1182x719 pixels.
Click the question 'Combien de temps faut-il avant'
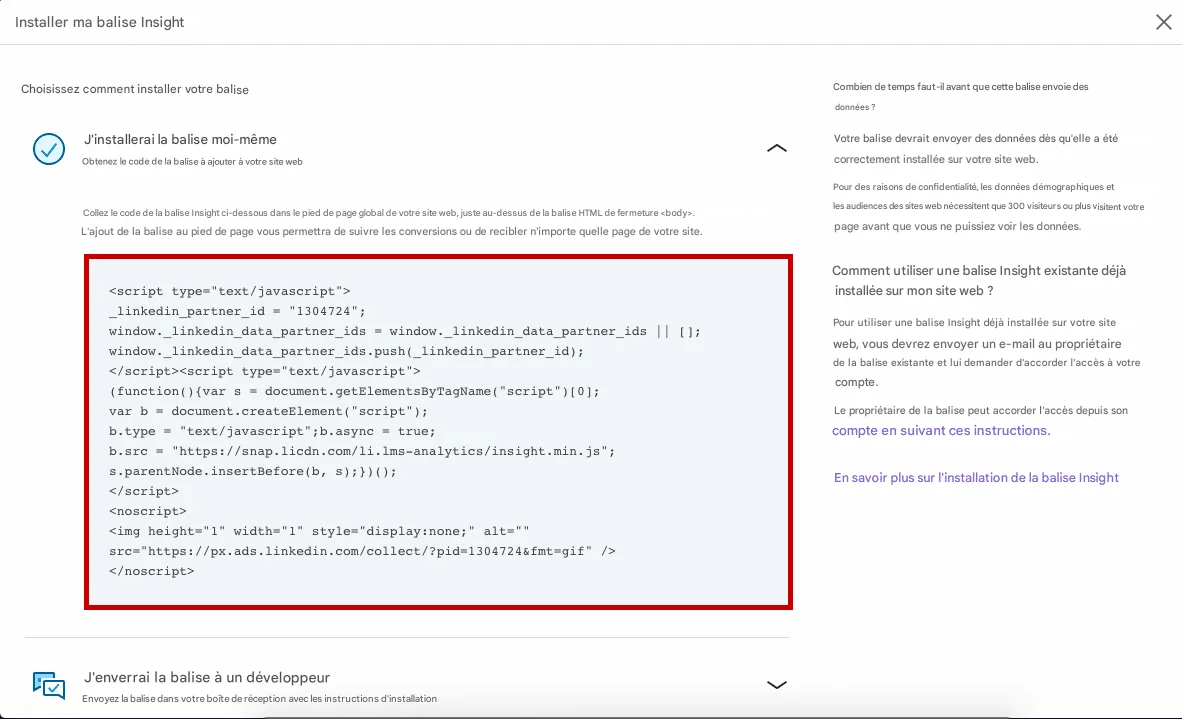tap(960, 96)
